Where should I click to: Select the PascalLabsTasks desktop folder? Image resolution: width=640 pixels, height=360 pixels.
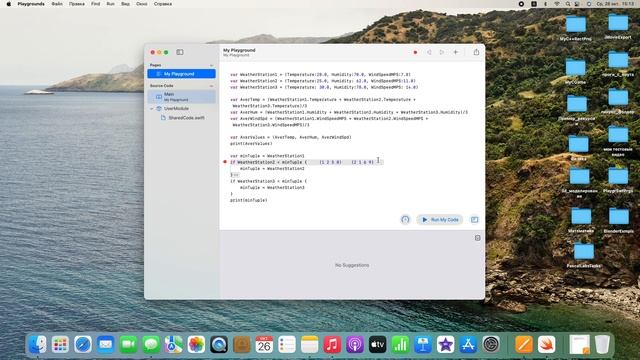[584, 256]
